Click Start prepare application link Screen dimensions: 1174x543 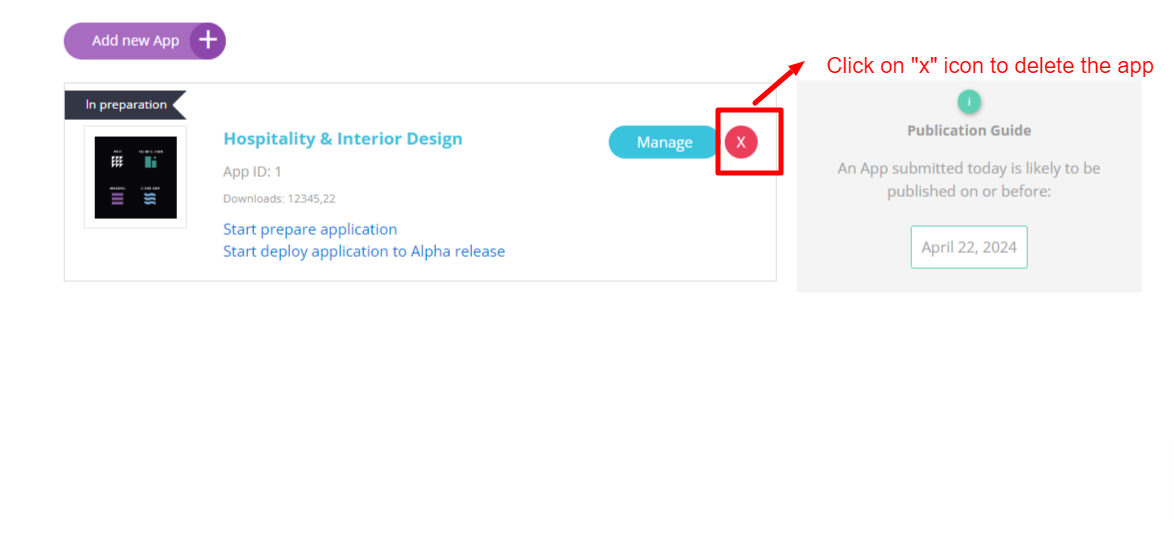[310, 229]
